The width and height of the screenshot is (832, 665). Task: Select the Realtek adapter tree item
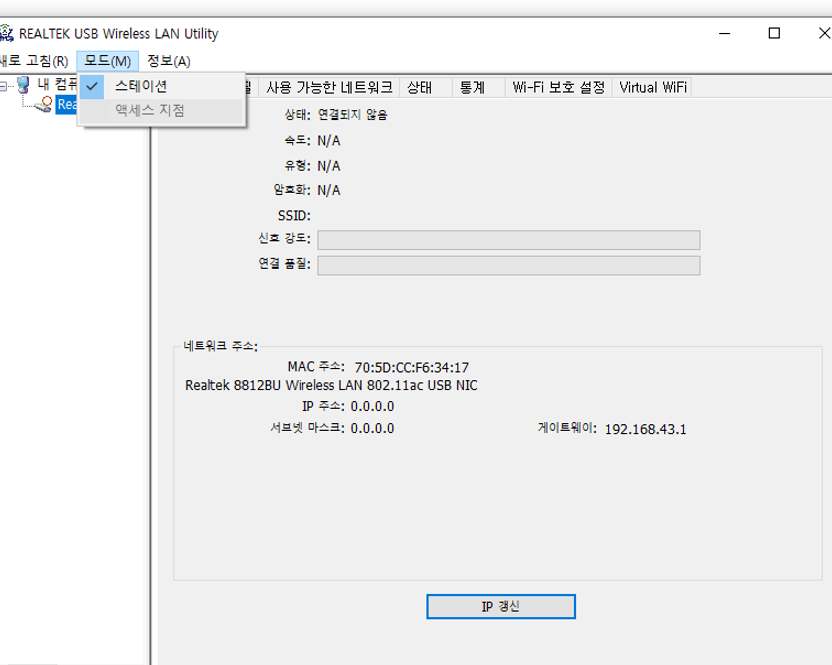point(67,105)
